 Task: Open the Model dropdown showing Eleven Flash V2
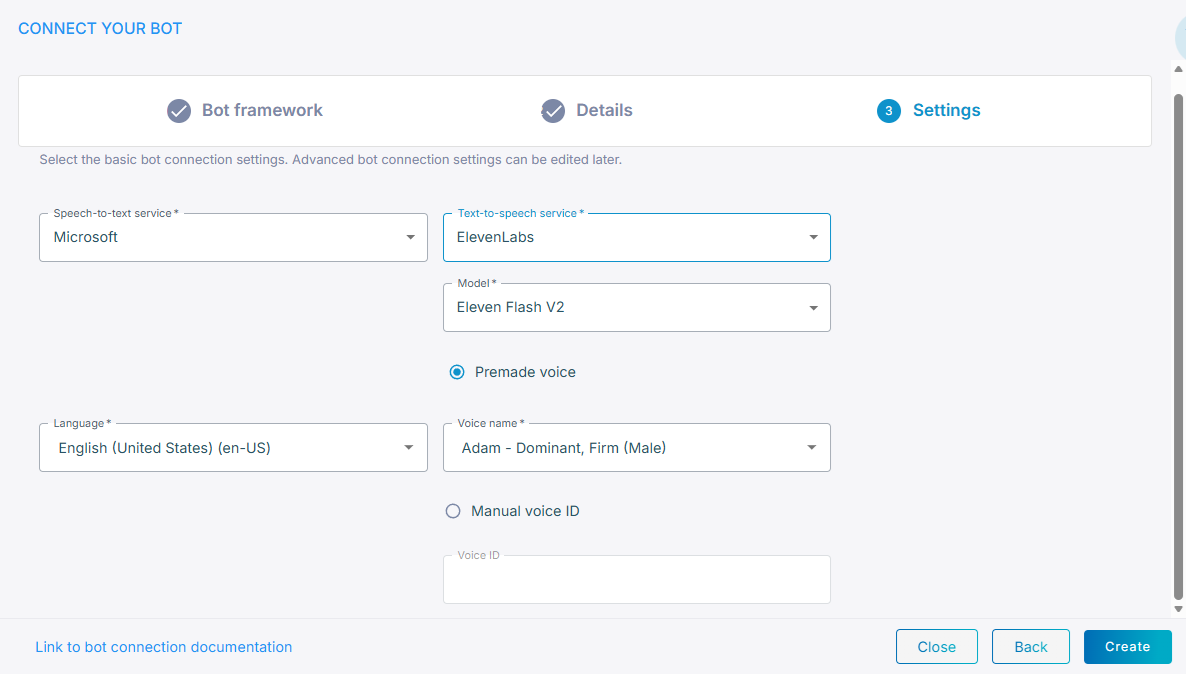636,308
